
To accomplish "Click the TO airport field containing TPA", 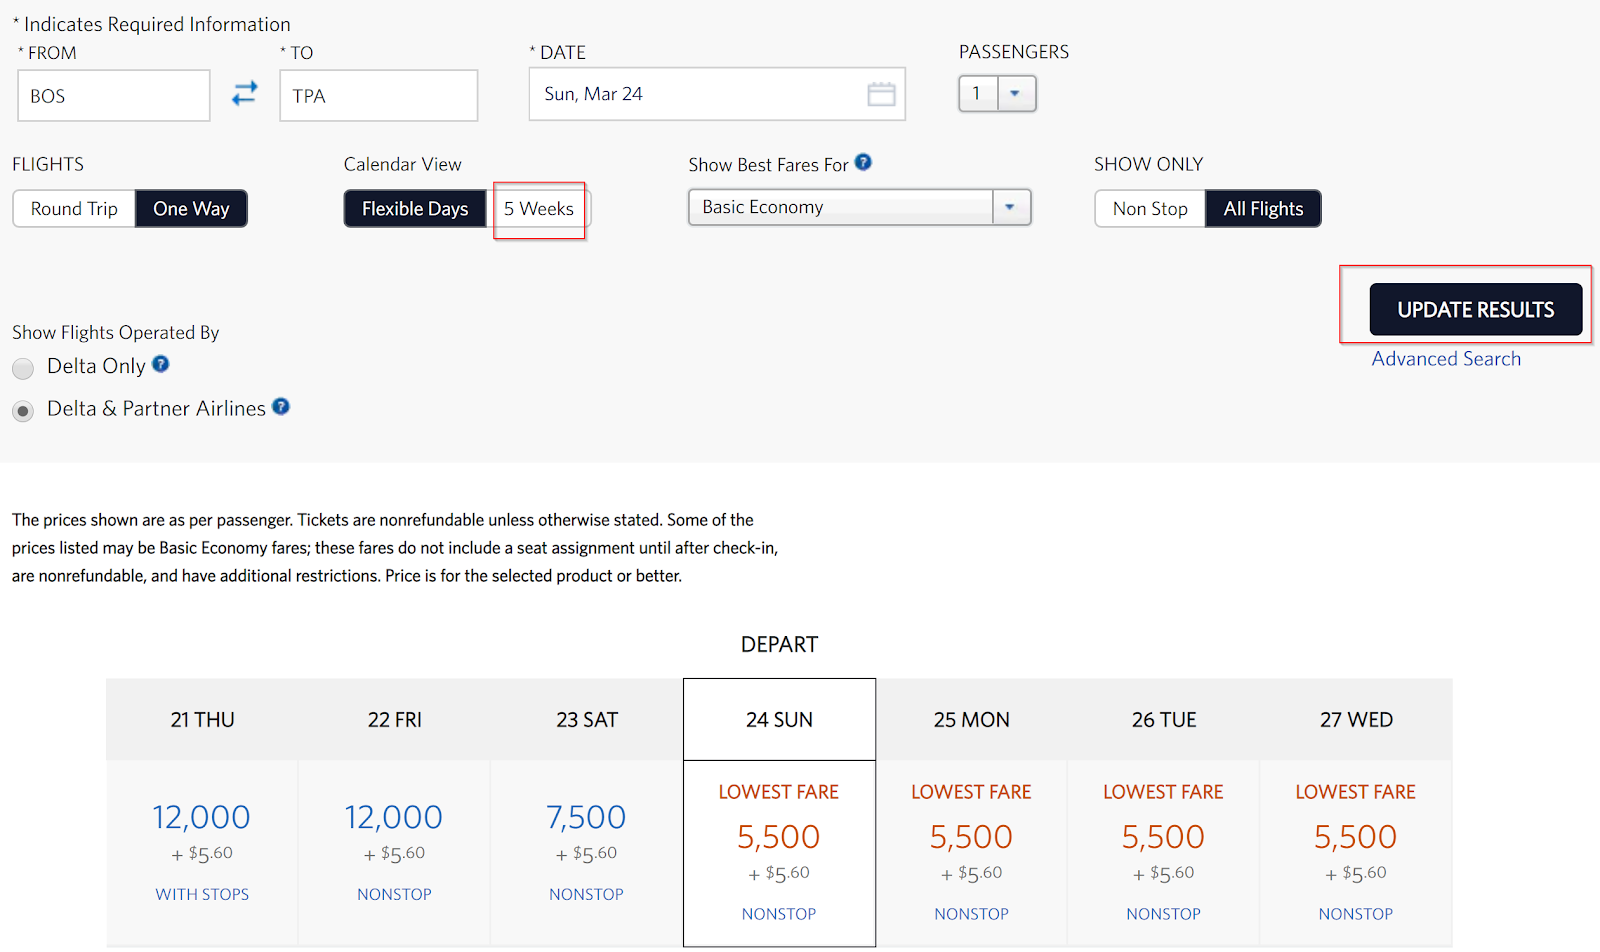I will pos(378,96).
